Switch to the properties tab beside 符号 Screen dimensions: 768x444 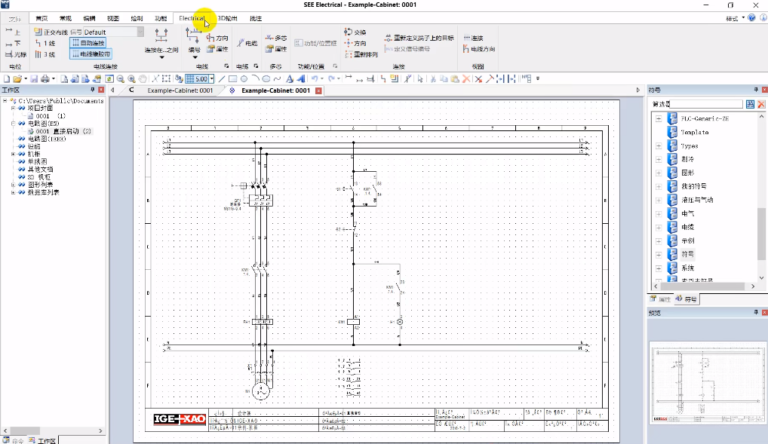(660, 299)
